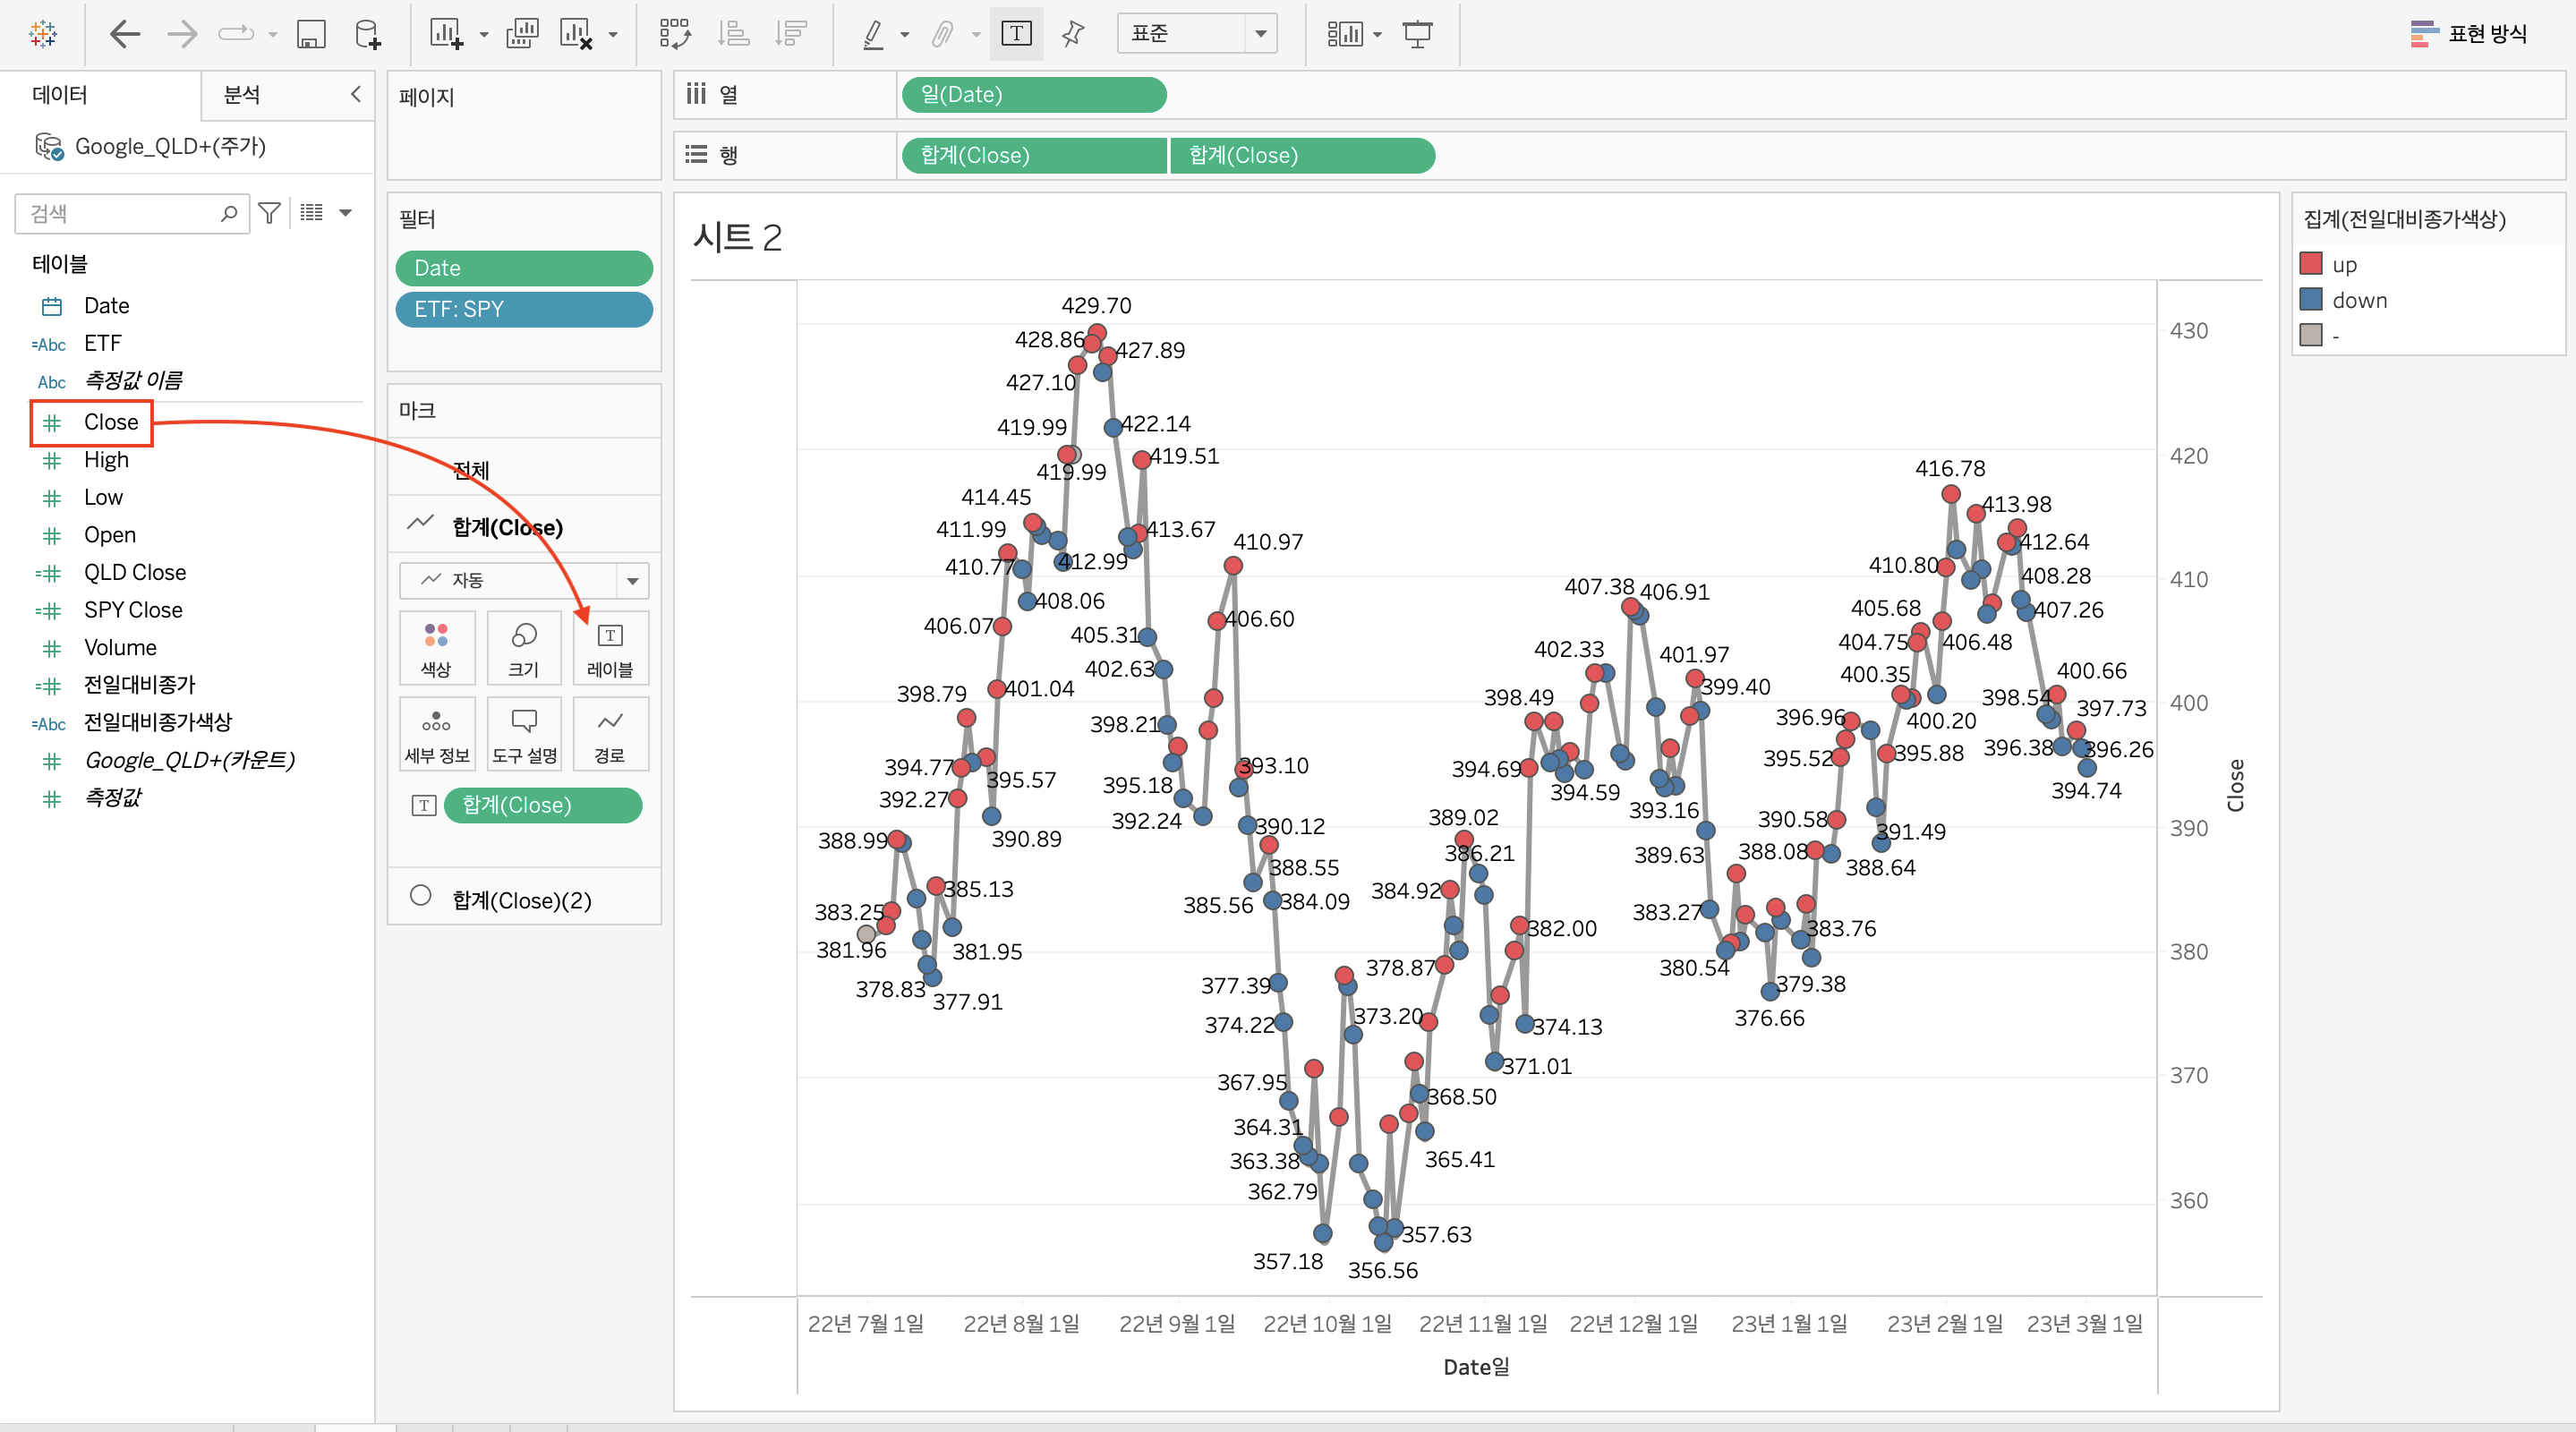This screenshot has width=2576, height=1432.
Task: Clear the sheet icon
Action: coord(576,34)
